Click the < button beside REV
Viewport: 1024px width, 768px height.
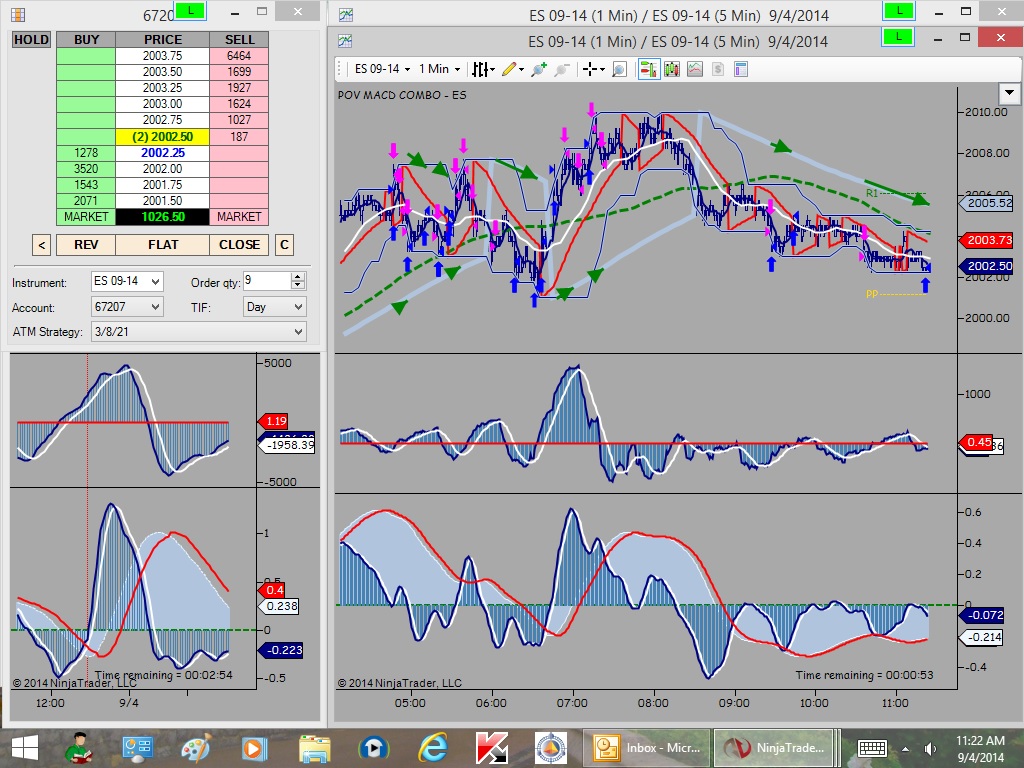41,245
